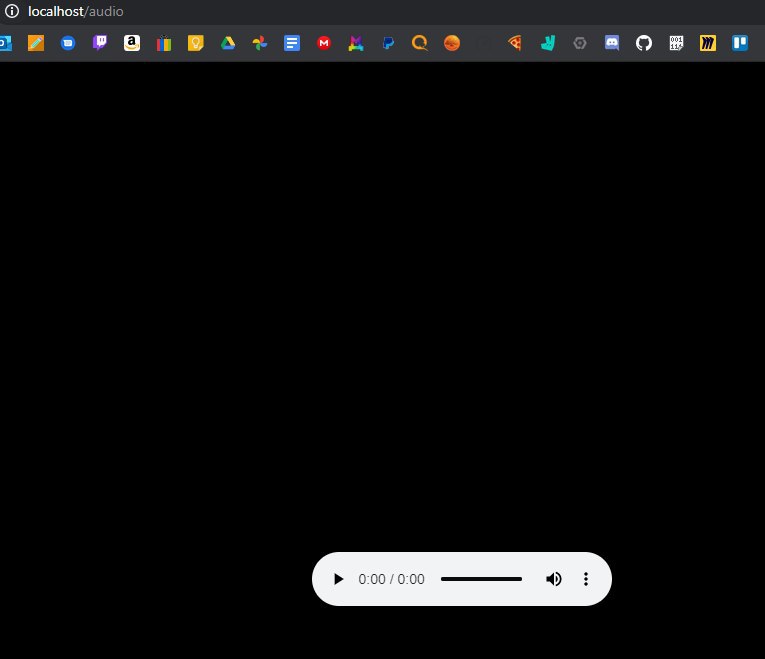
Task: Open the red MEGA bookmark
Action: click(324, 43)
